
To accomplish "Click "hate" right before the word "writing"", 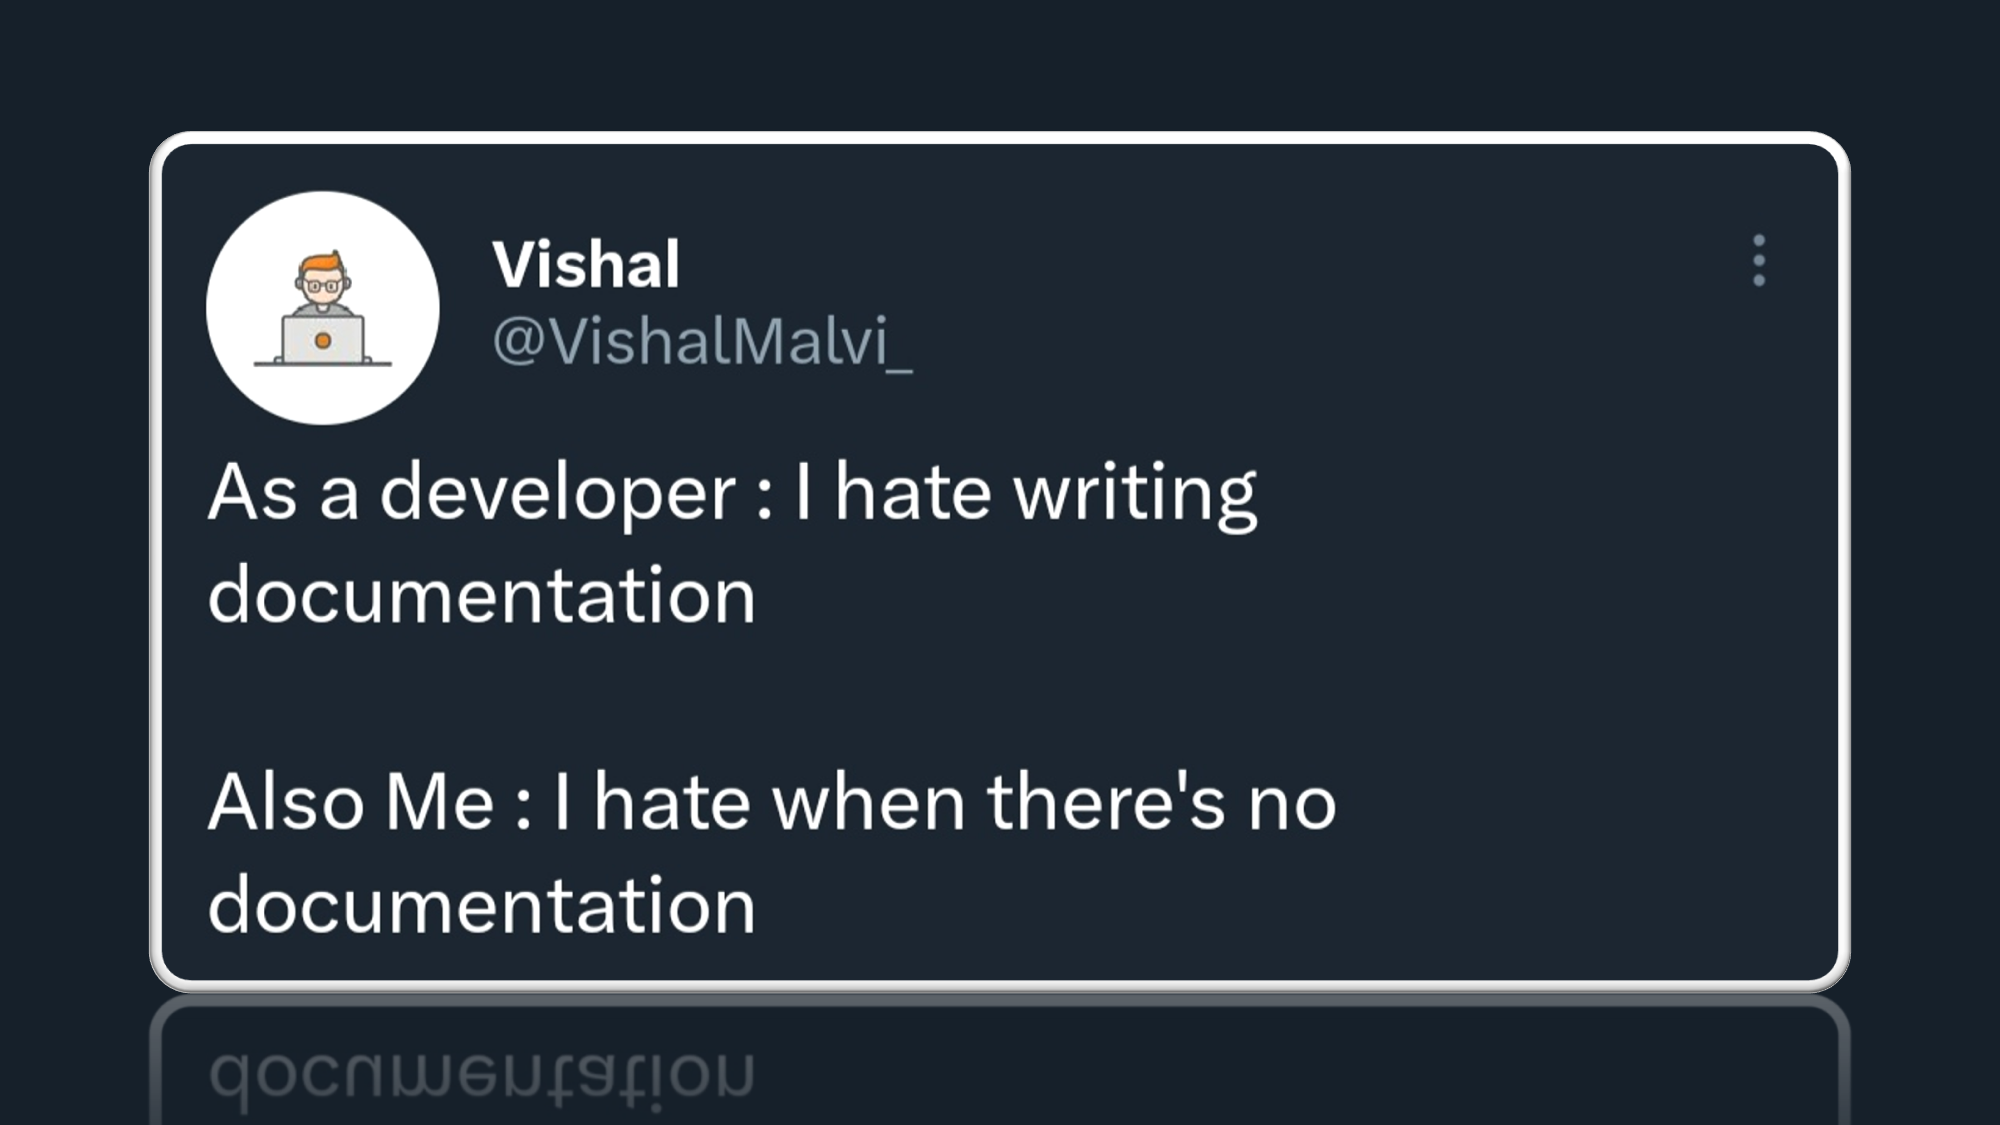I will click(x=912, y=493).
